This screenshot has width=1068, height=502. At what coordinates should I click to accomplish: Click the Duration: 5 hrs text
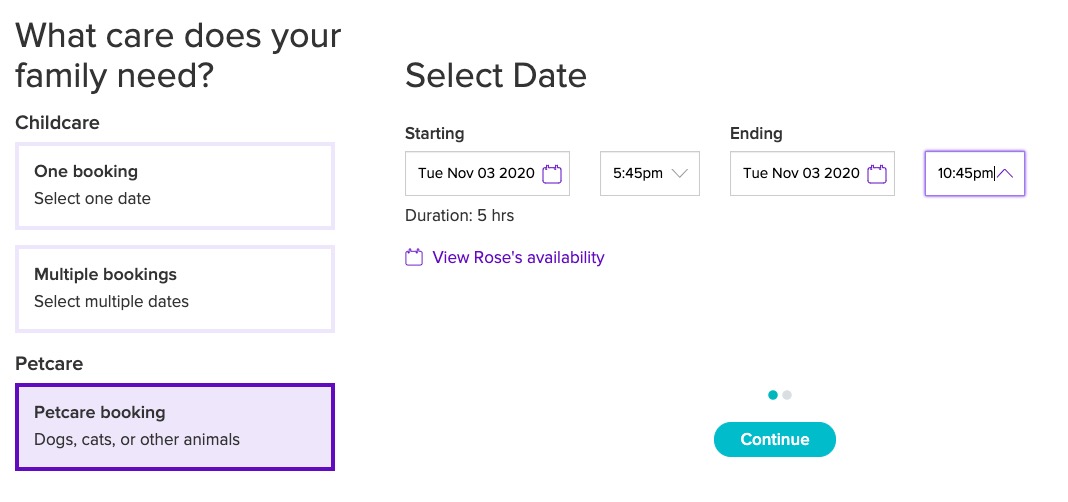tap(460, 216)
